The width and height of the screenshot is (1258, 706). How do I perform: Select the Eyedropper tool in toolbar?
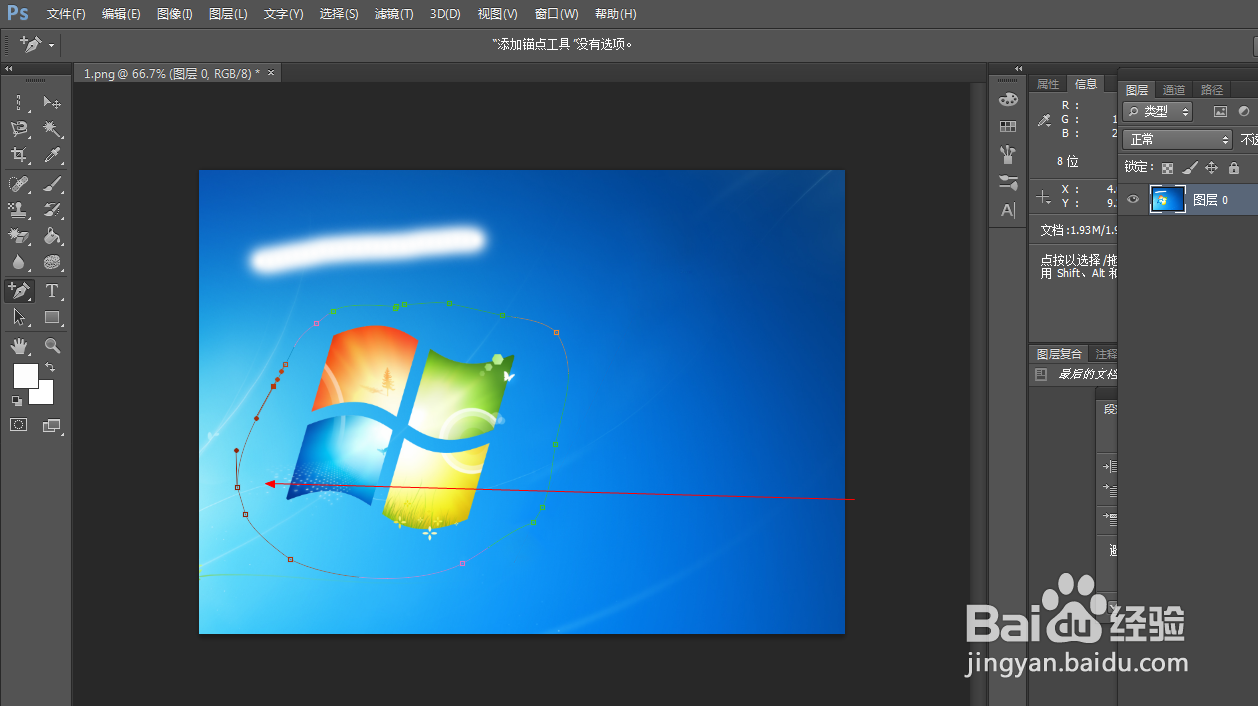(52, 155)
